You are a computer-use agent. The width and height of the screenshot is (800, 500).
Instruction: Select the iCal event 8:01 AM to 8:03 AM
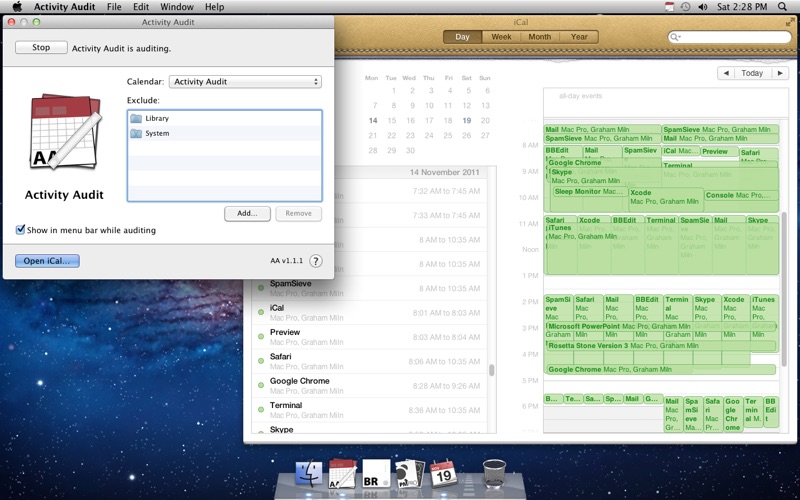pos(370,312)
